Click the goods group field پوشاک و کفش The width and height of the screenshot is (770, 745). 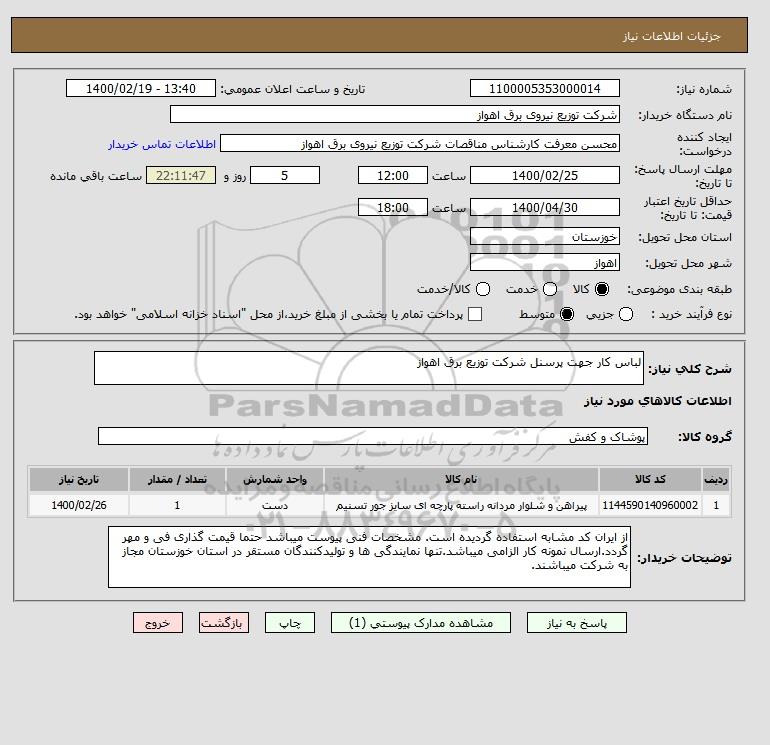tap(373, 436)
